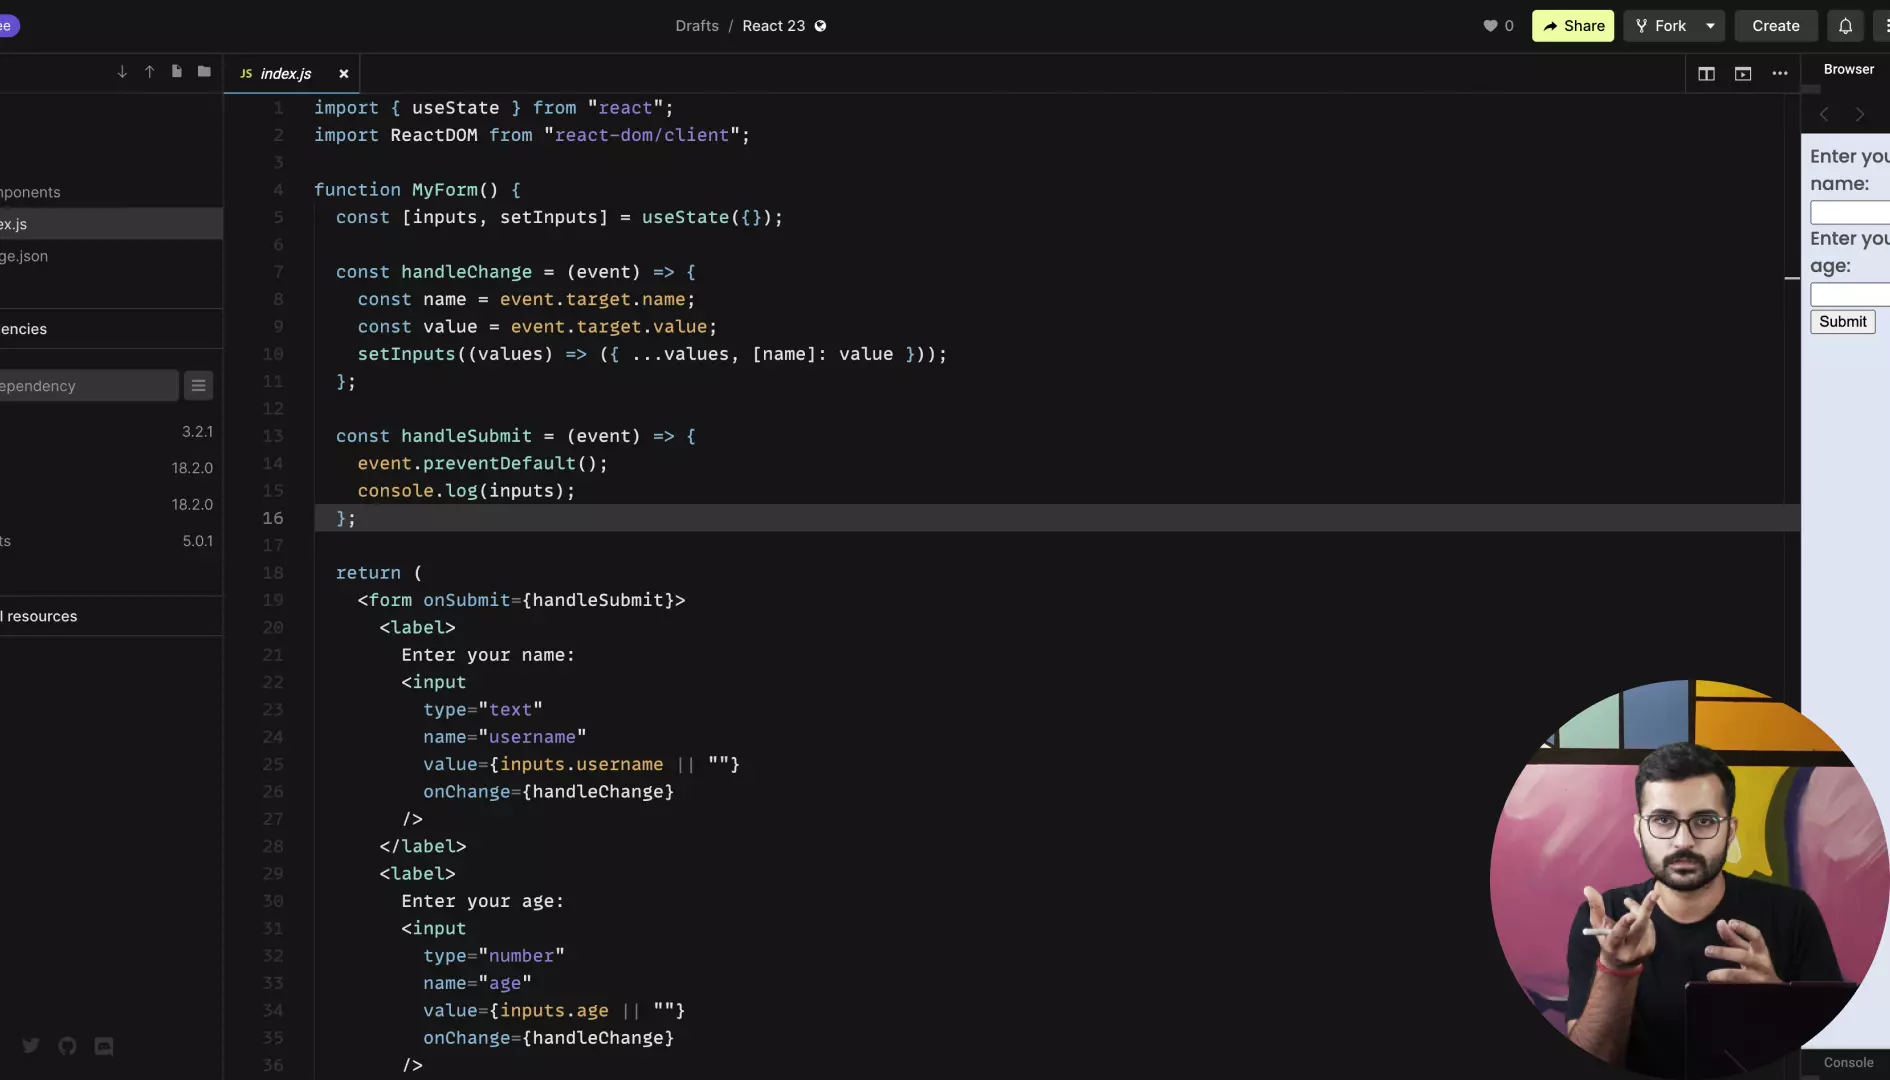
Task: Create a new folder with the folder icon
Action: coord(204,72)
